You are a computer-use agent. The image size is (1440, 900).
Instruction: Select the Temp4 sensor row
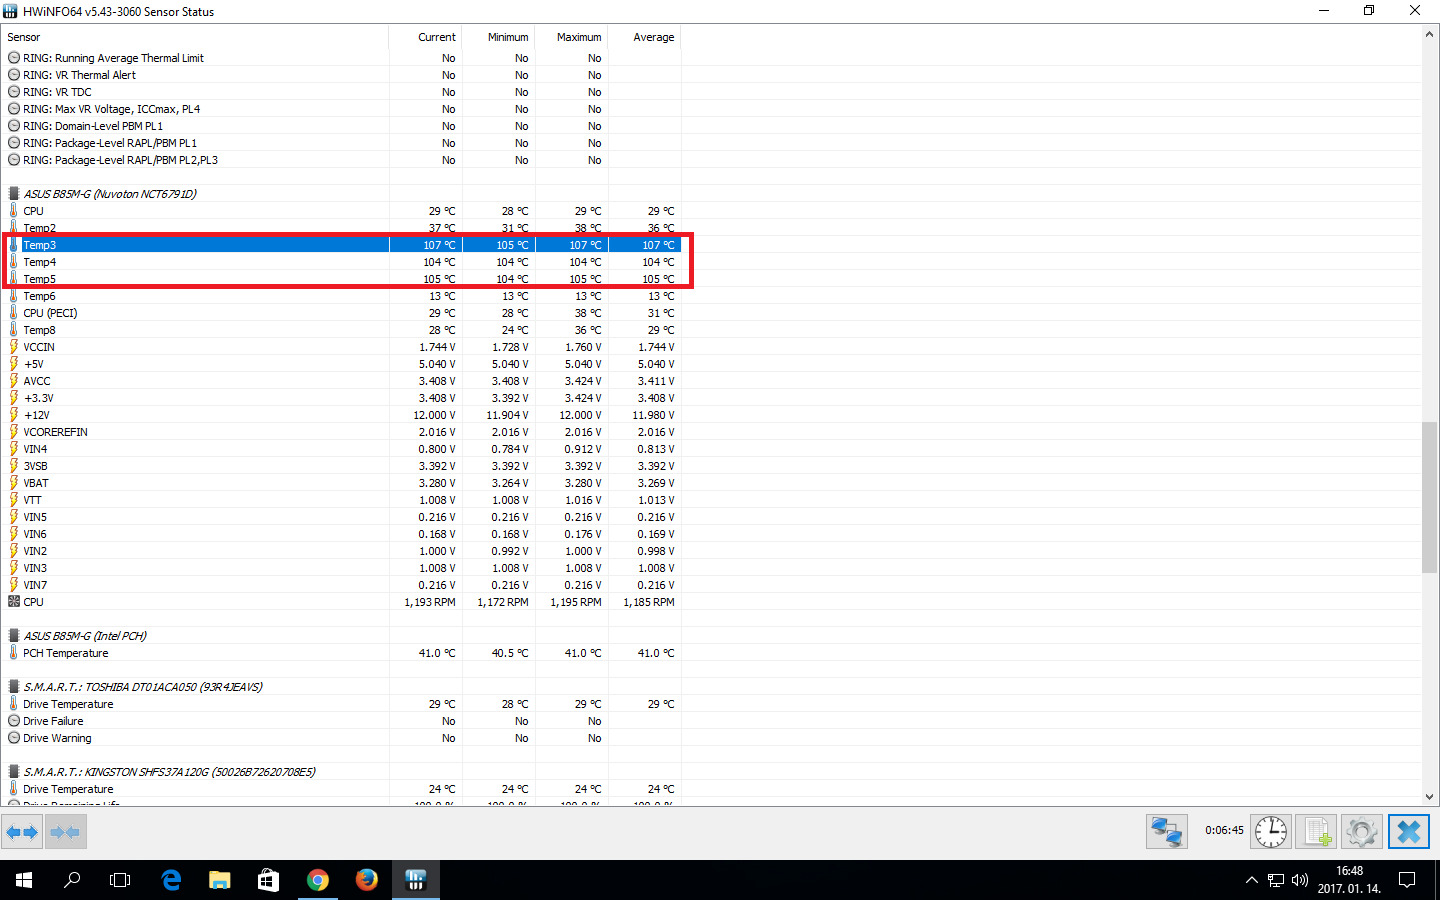(x=342, y=262)
